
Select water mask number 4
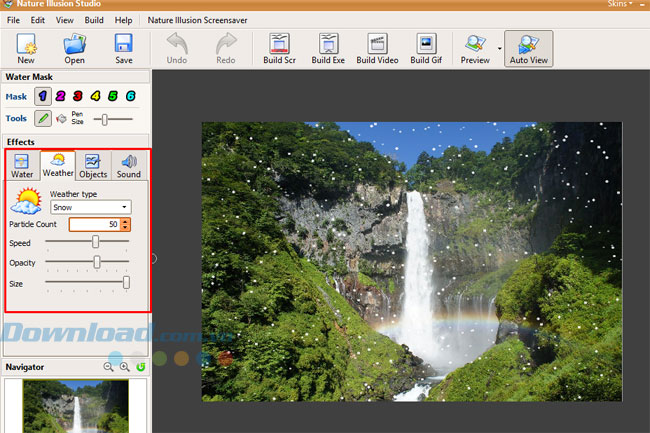[x=96, y=96]
